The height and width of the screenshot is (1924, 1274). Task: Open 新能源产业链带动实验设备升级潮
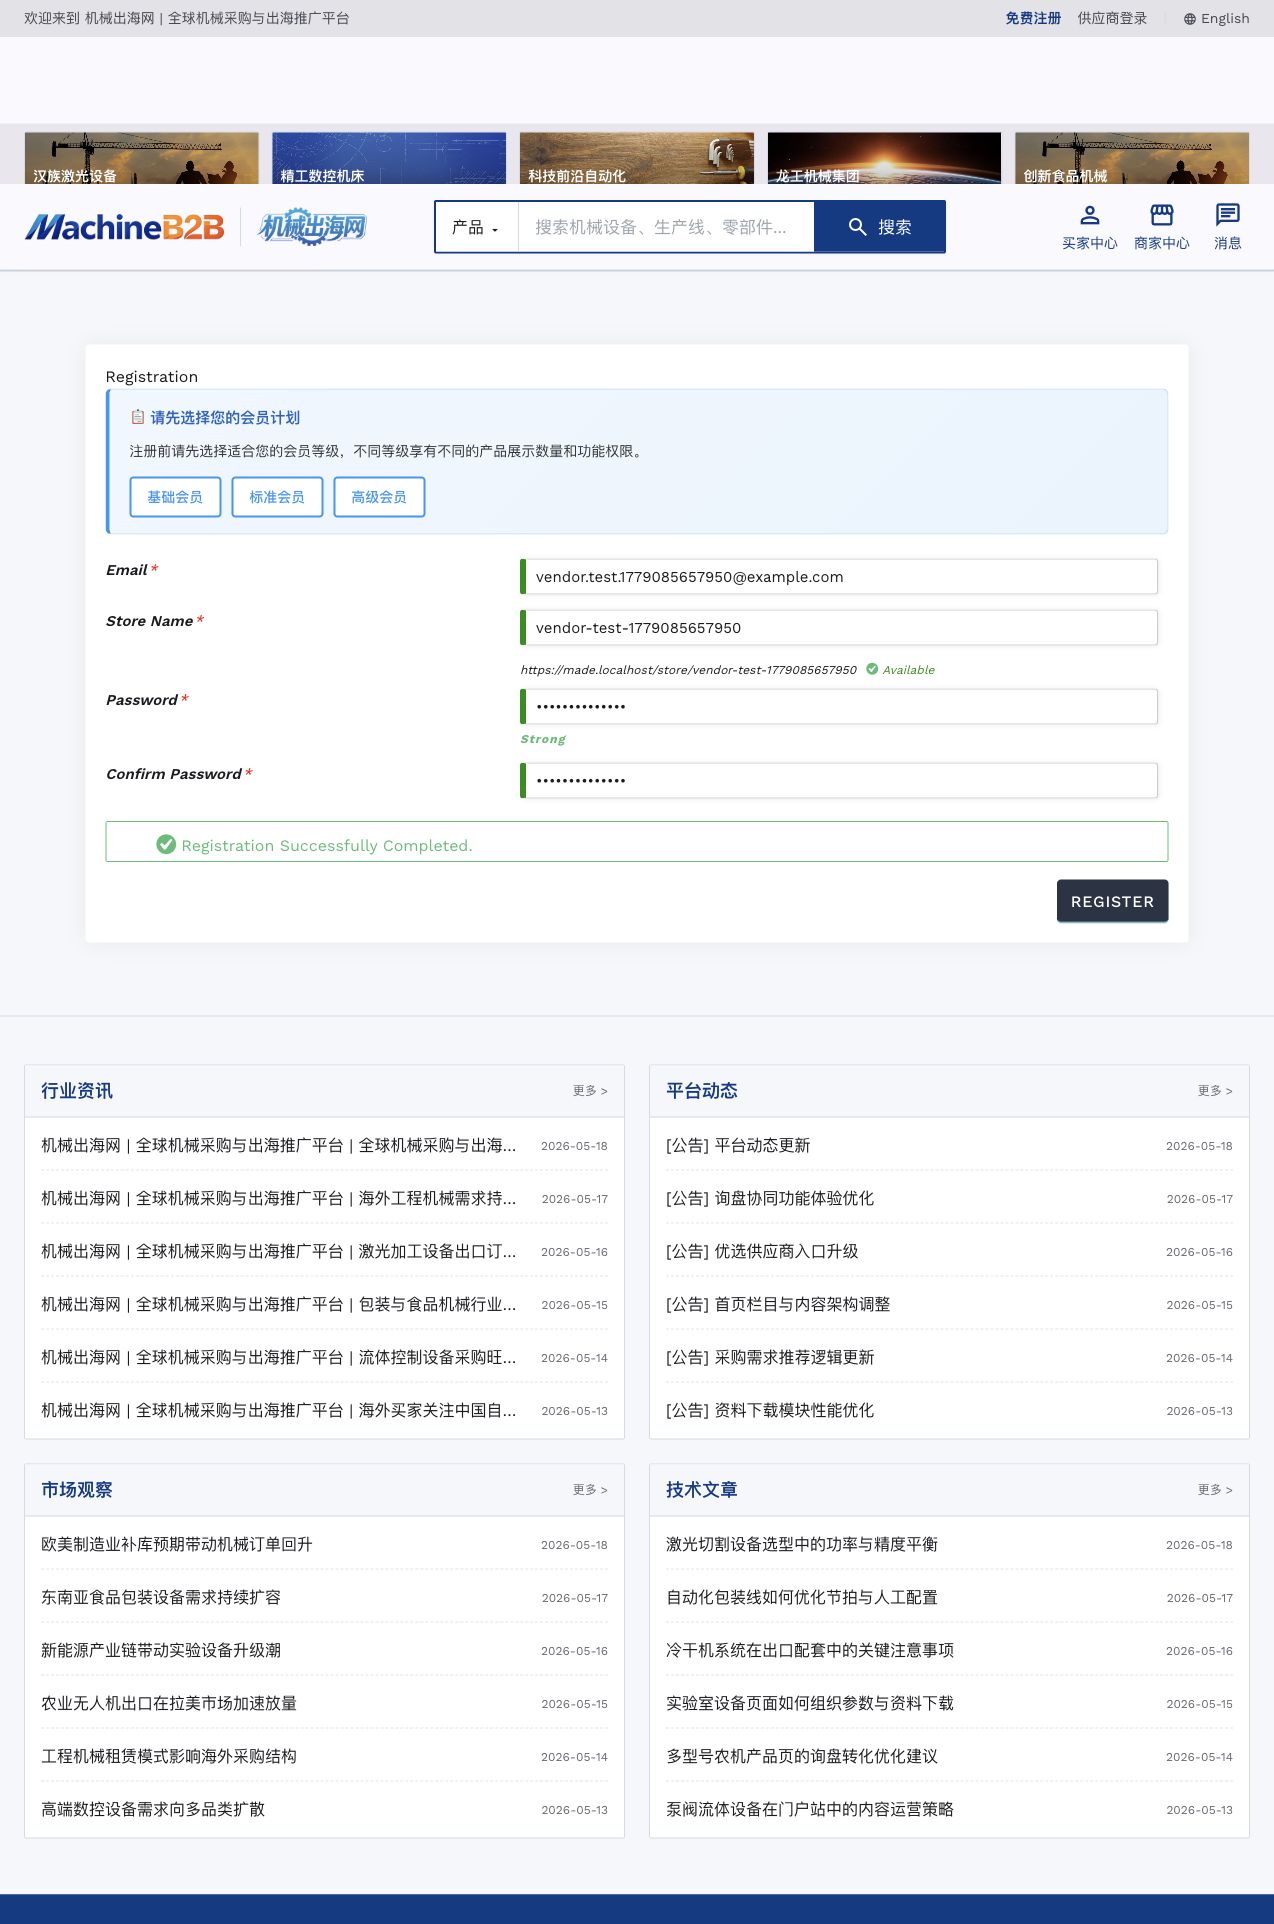tap(161, 1650)
